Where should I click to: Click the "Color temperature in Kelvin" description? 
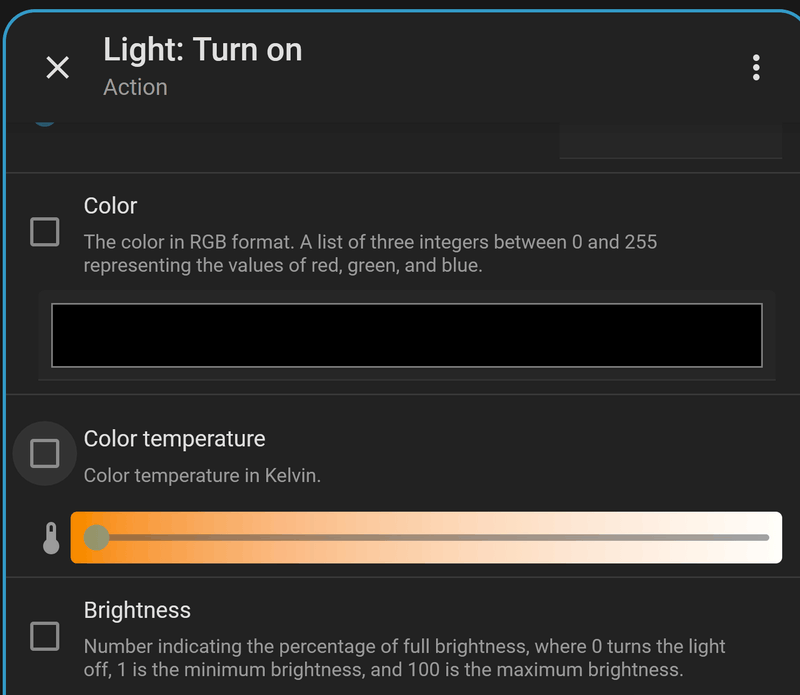[x=202, y=476]
